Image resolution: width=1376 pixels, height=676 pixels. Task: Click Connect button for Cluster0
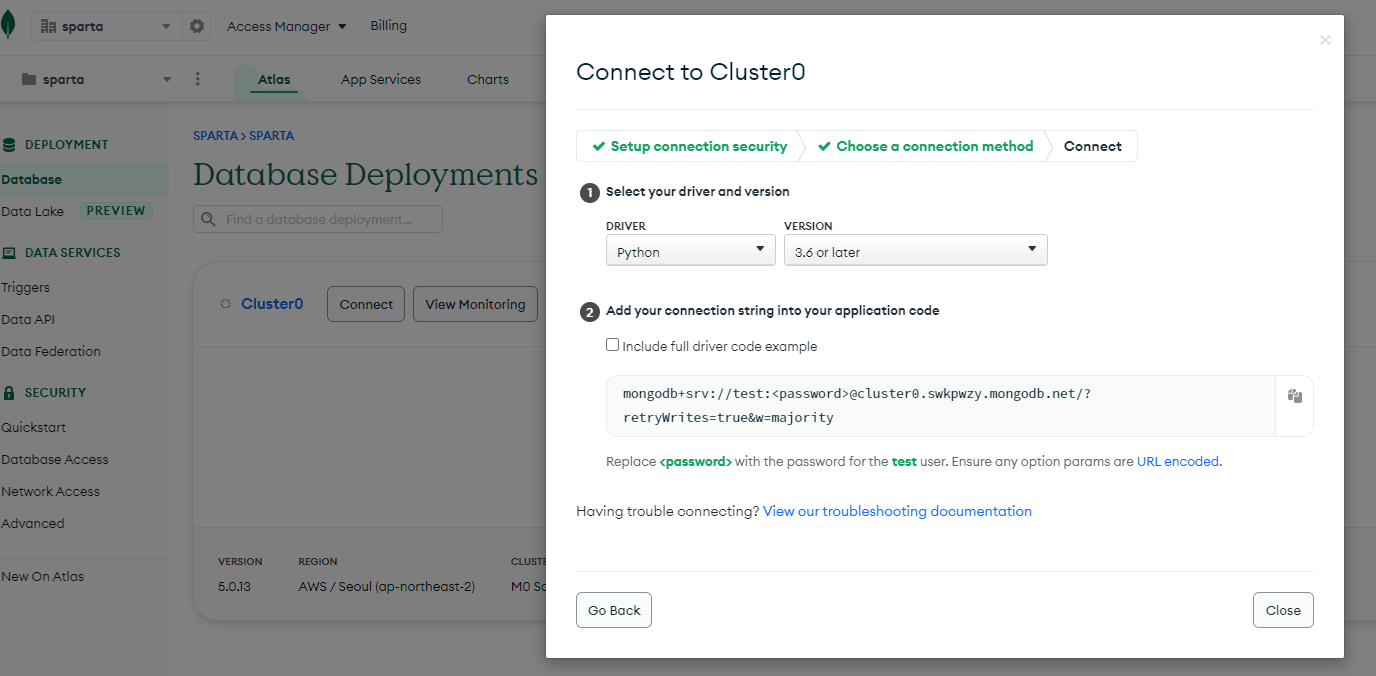click(366, 304)
